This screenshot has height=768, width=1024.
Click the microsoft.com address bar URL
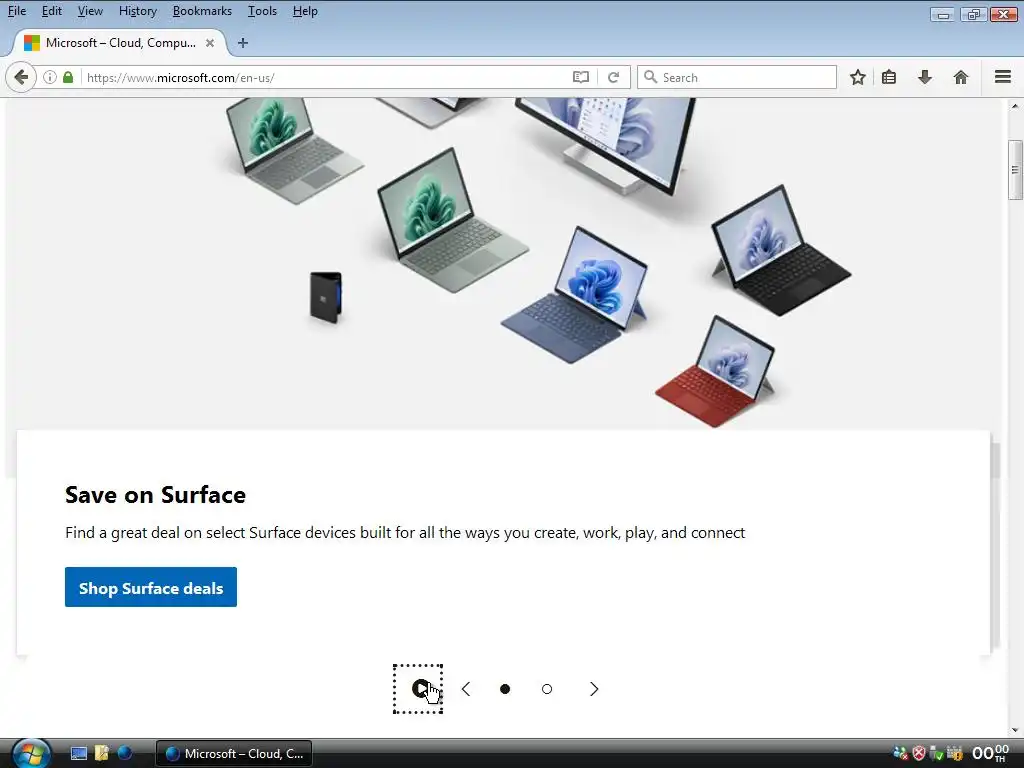[180, 78]
